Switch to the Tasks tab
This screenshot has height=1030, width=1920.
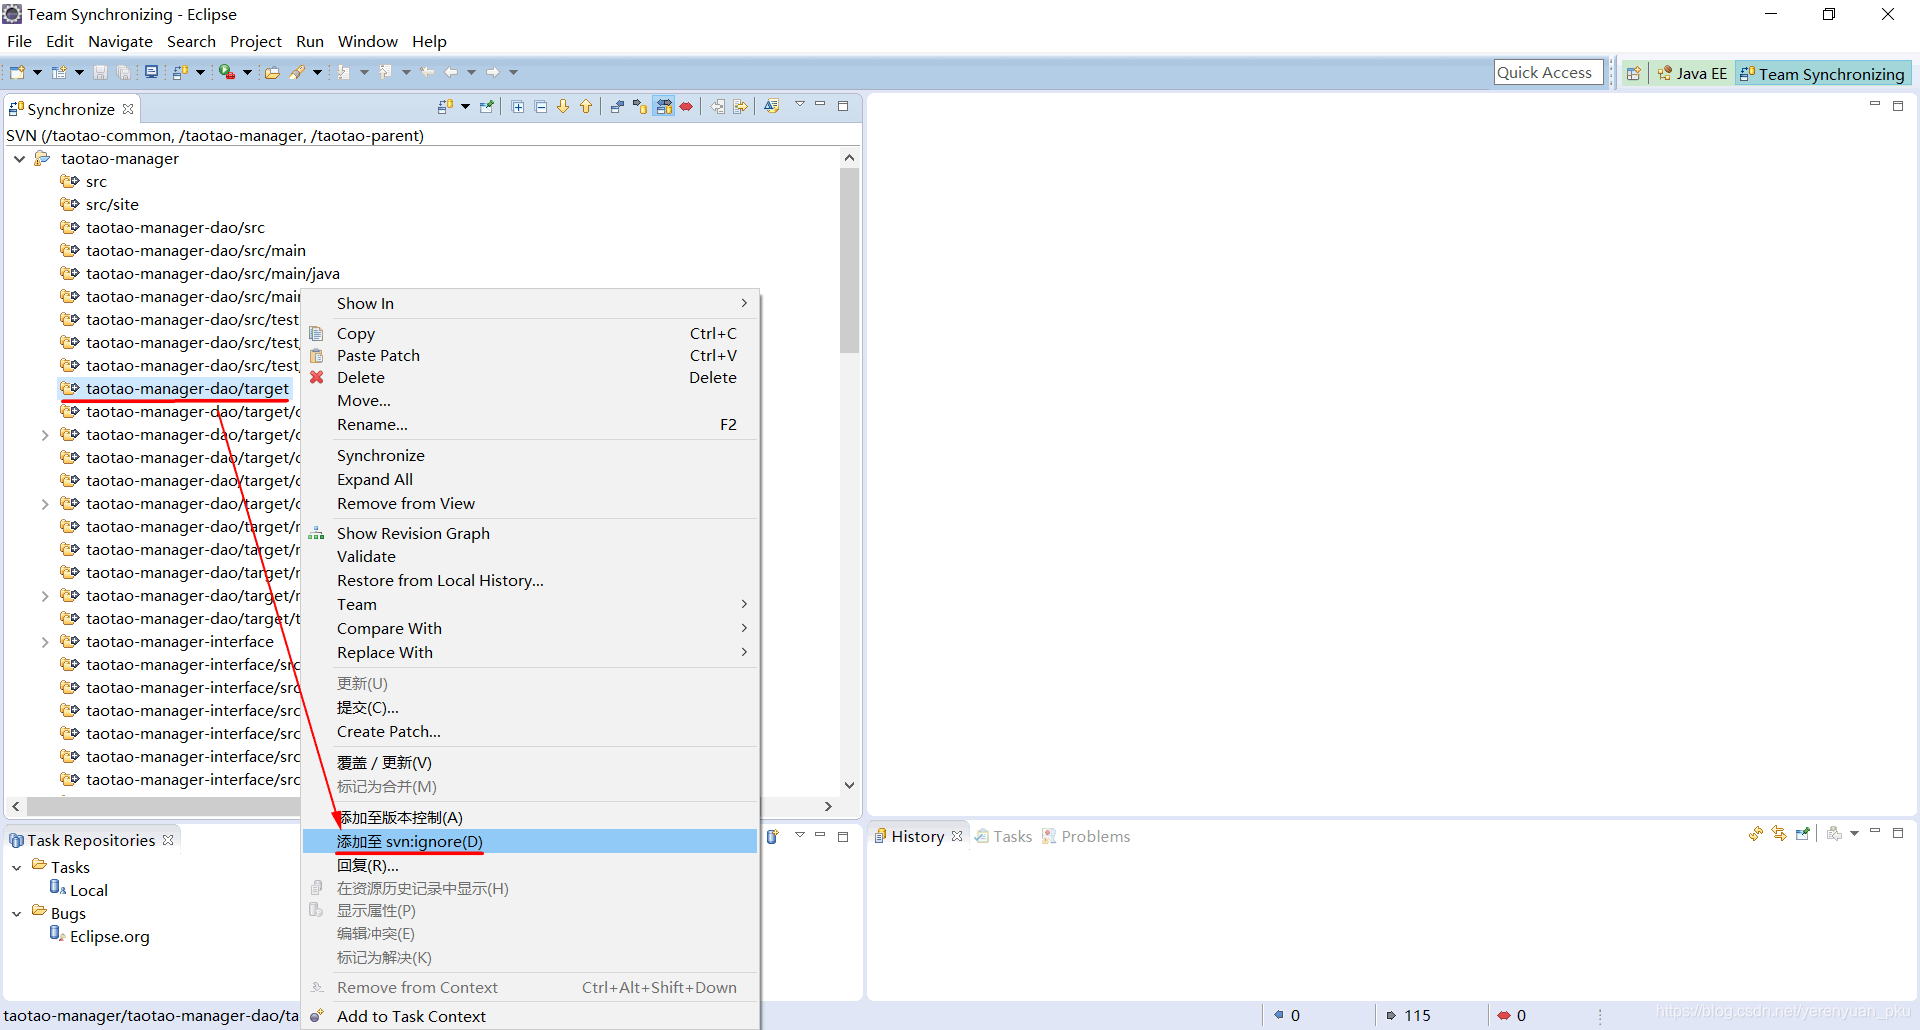pyautogui.click(x=1004, y=836)
